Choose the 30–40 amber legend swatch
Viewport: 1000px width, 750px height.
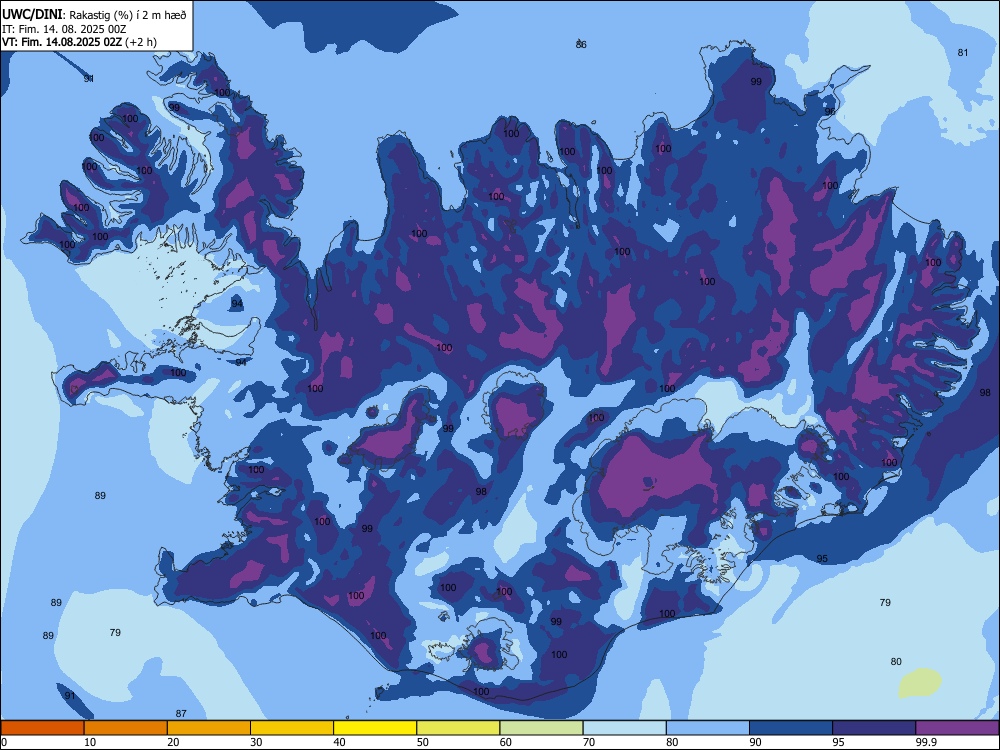point(291,728)
